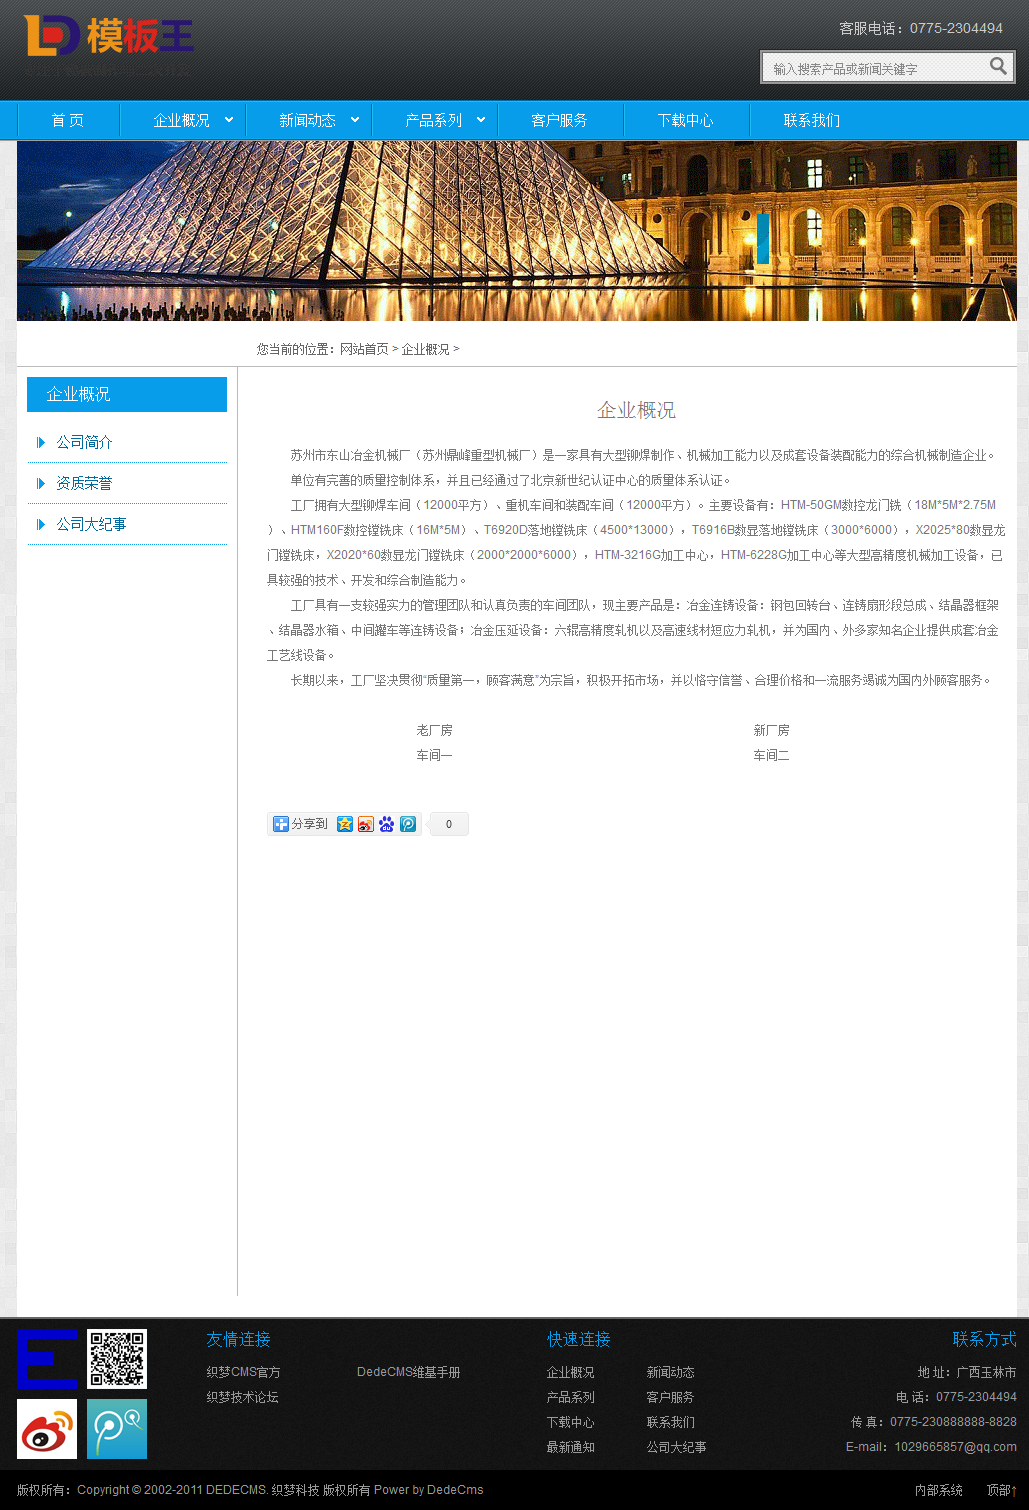Image resolution: width=1029 pixels, height=1510 pixels.
Task: Open footer quick link 产品系列
Action: point(570,1397)
